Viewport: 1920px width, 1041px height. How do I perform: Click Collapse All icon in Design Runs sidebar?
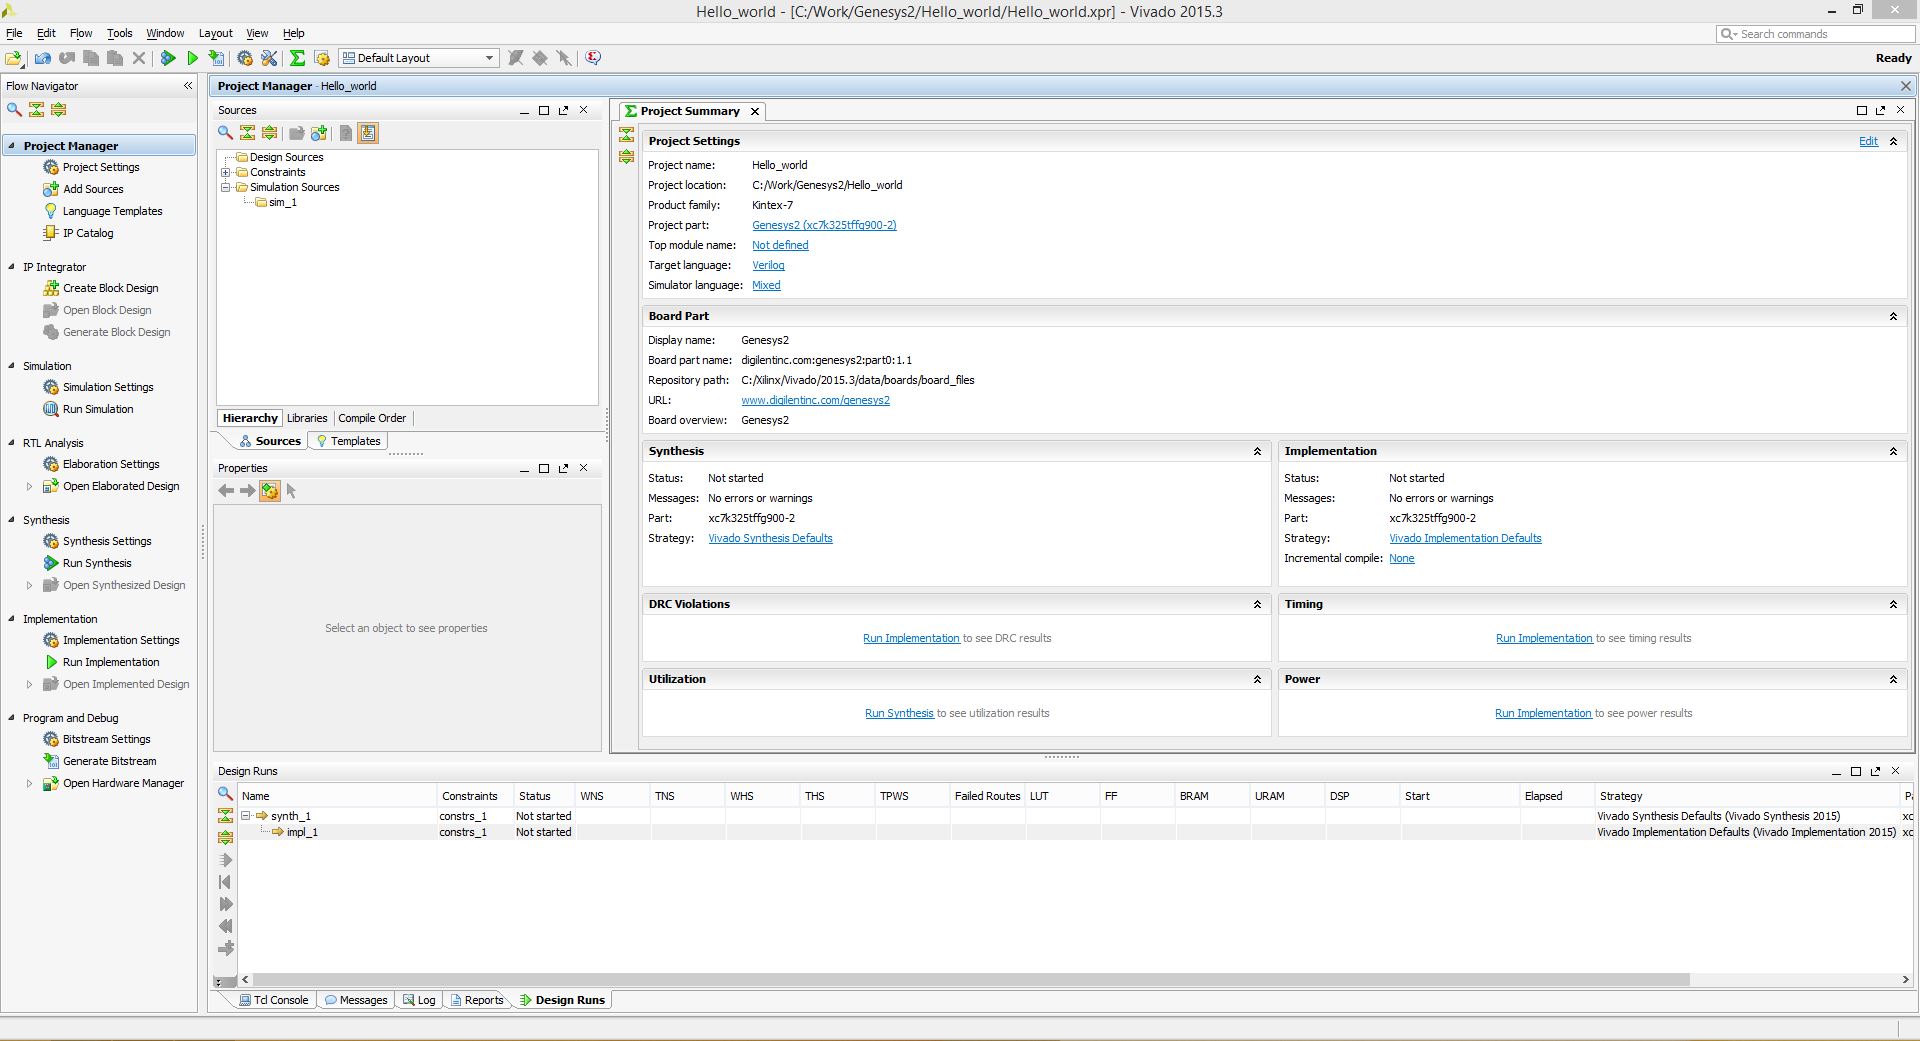(x=225, y=816)
